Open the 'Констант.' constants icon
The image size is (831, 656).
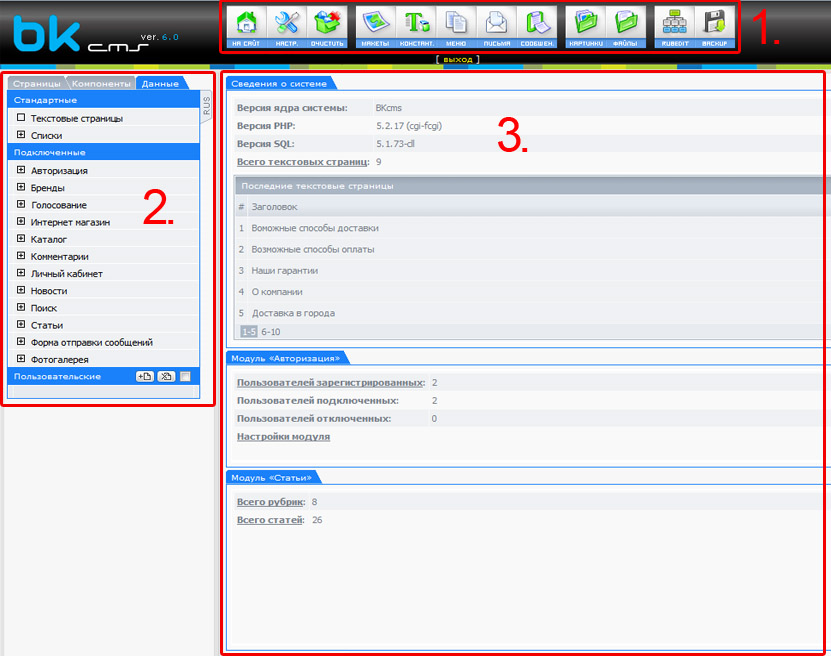(x=416, y=28)
